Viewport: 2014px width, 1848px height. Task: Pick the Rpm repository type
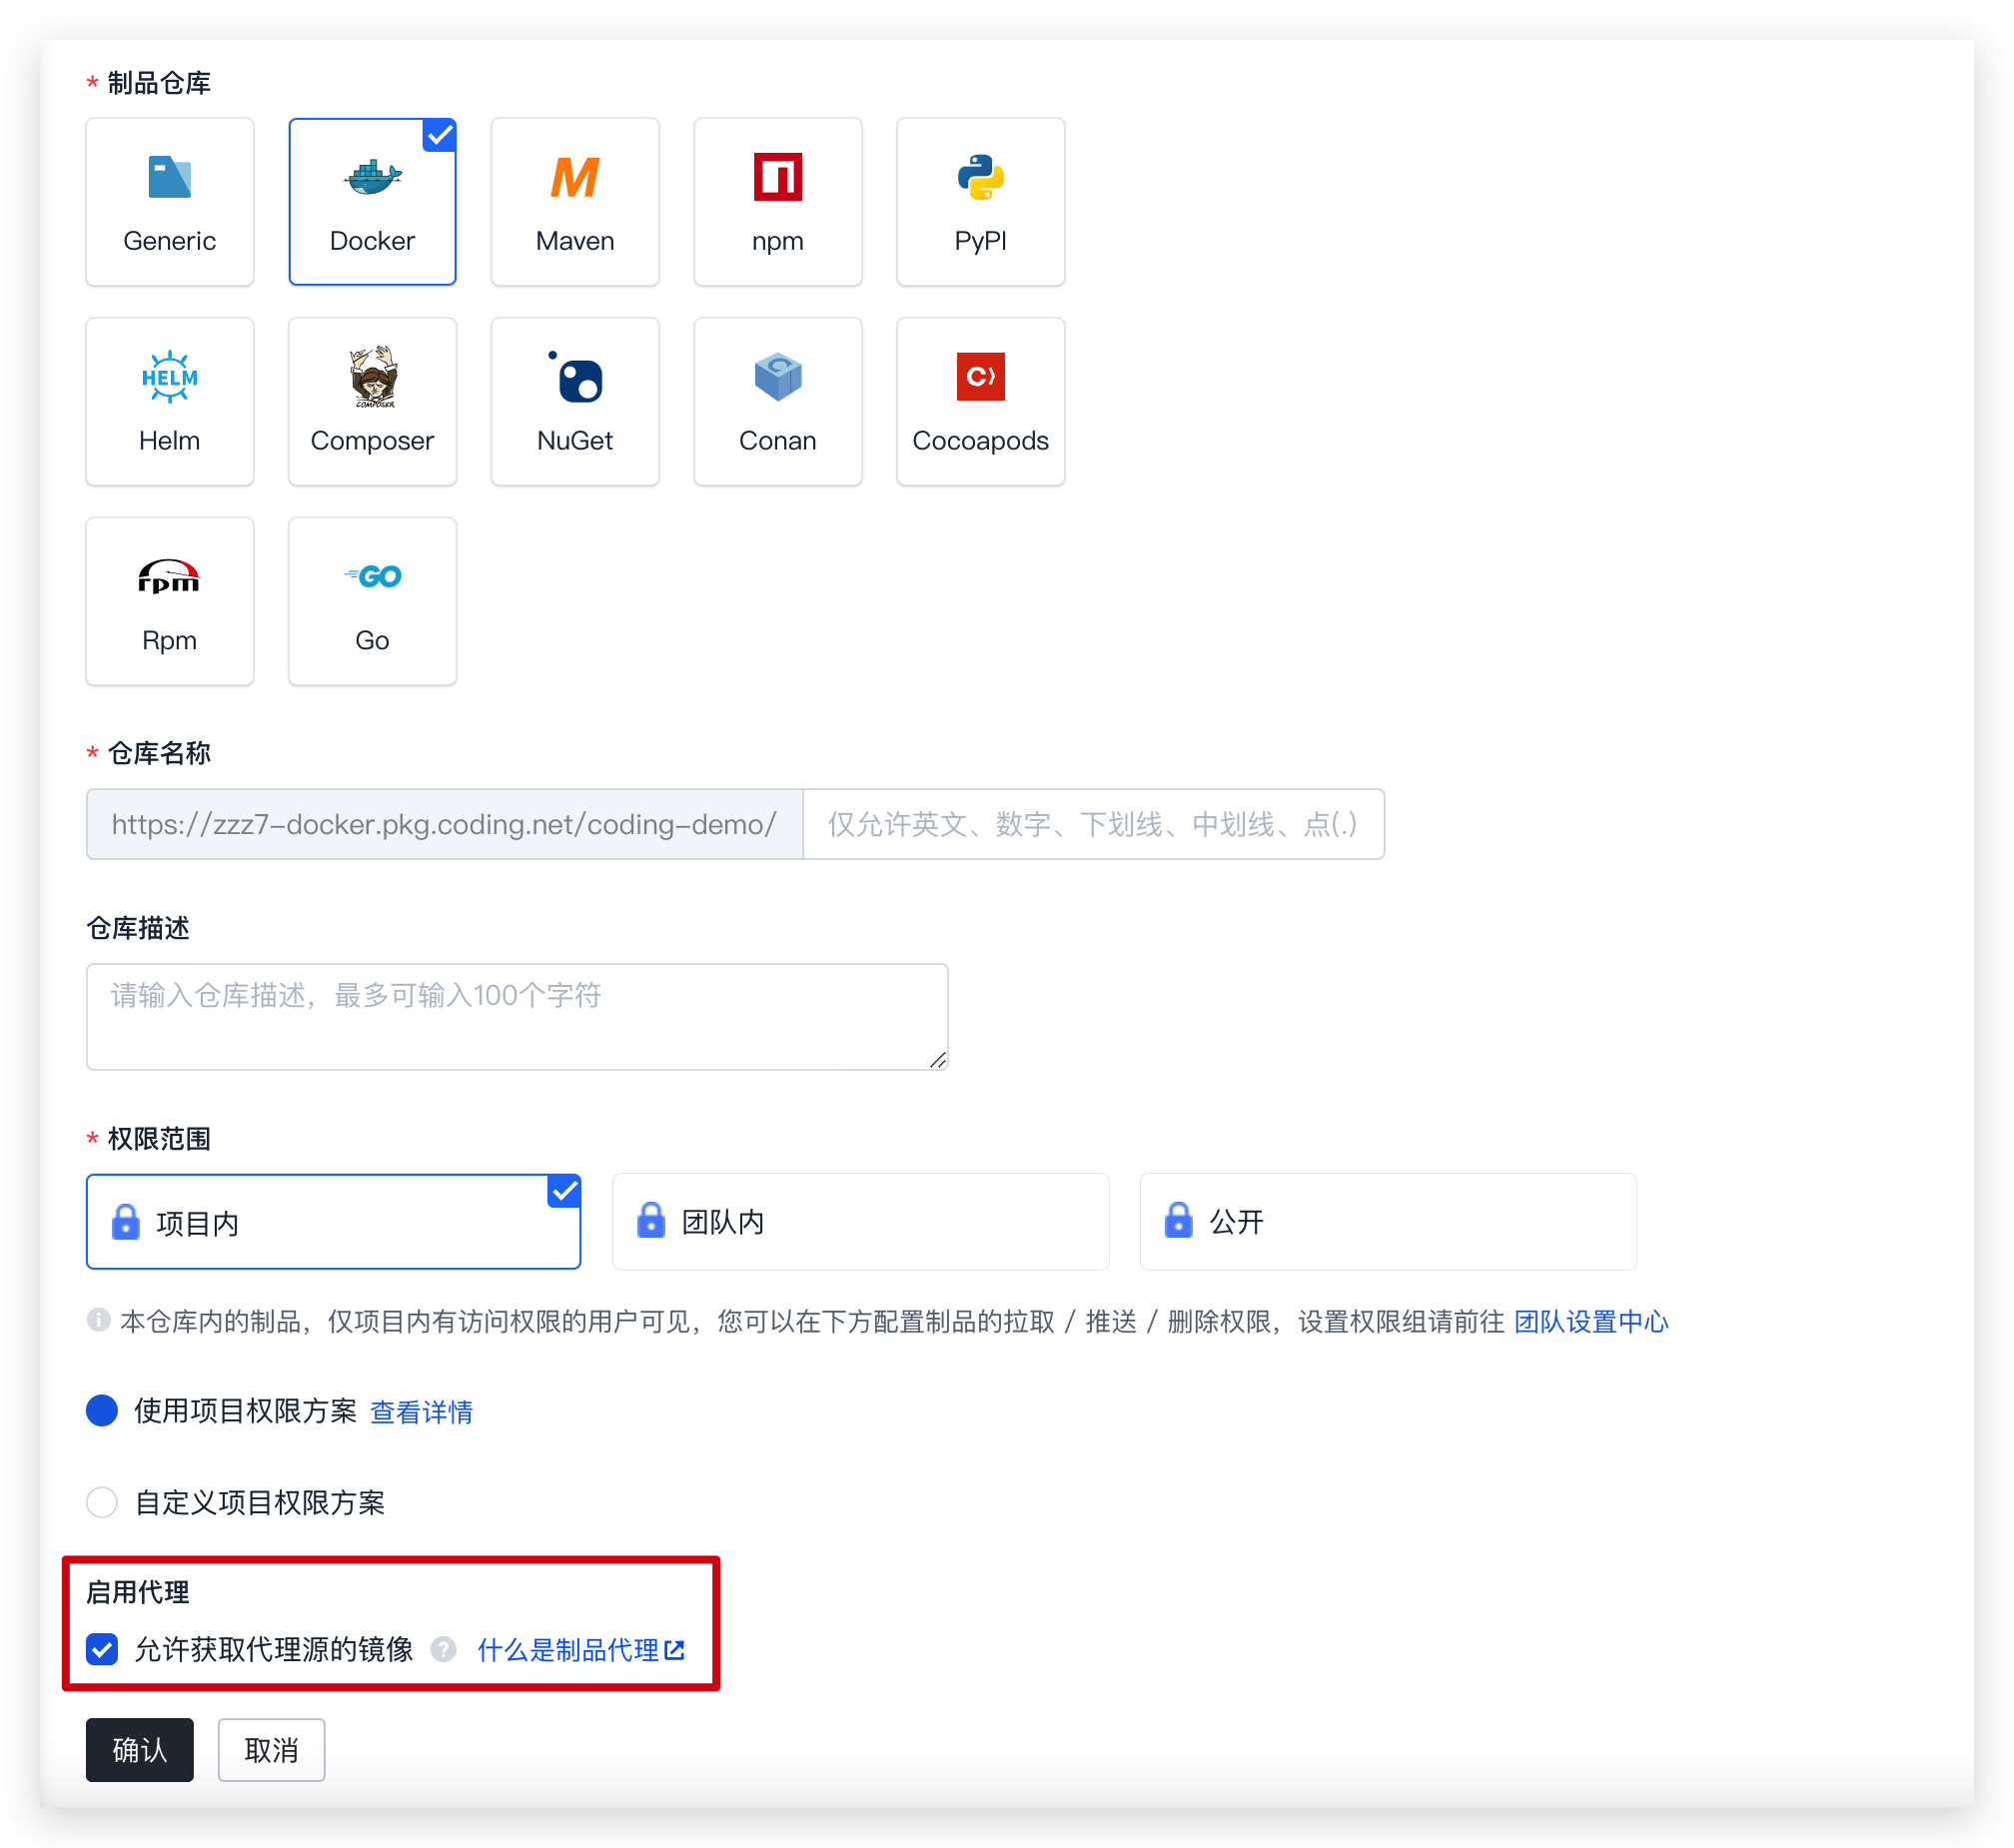[169, 601]
